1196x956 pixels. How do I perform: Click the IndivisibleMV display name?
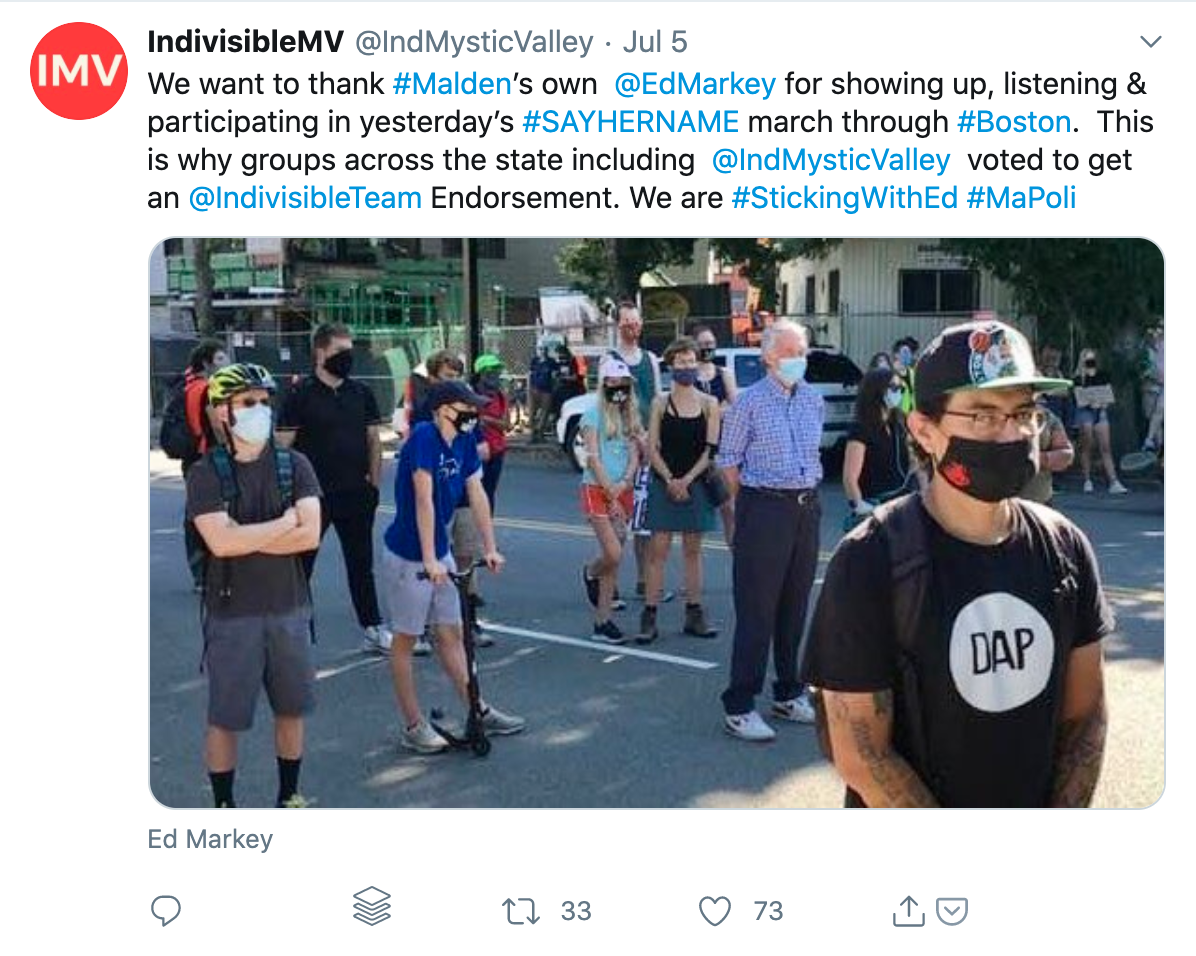(x=246, y=42)
